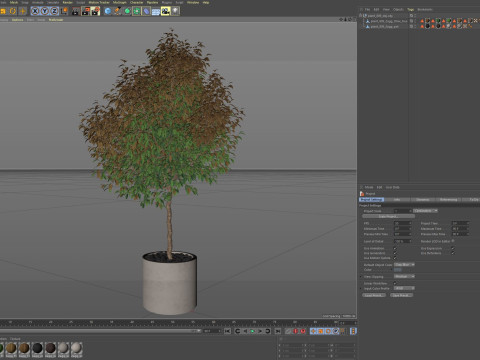This screenshot has height=360, width=480.
Task: Toggle the X axis lock
Action: point(35,11)
